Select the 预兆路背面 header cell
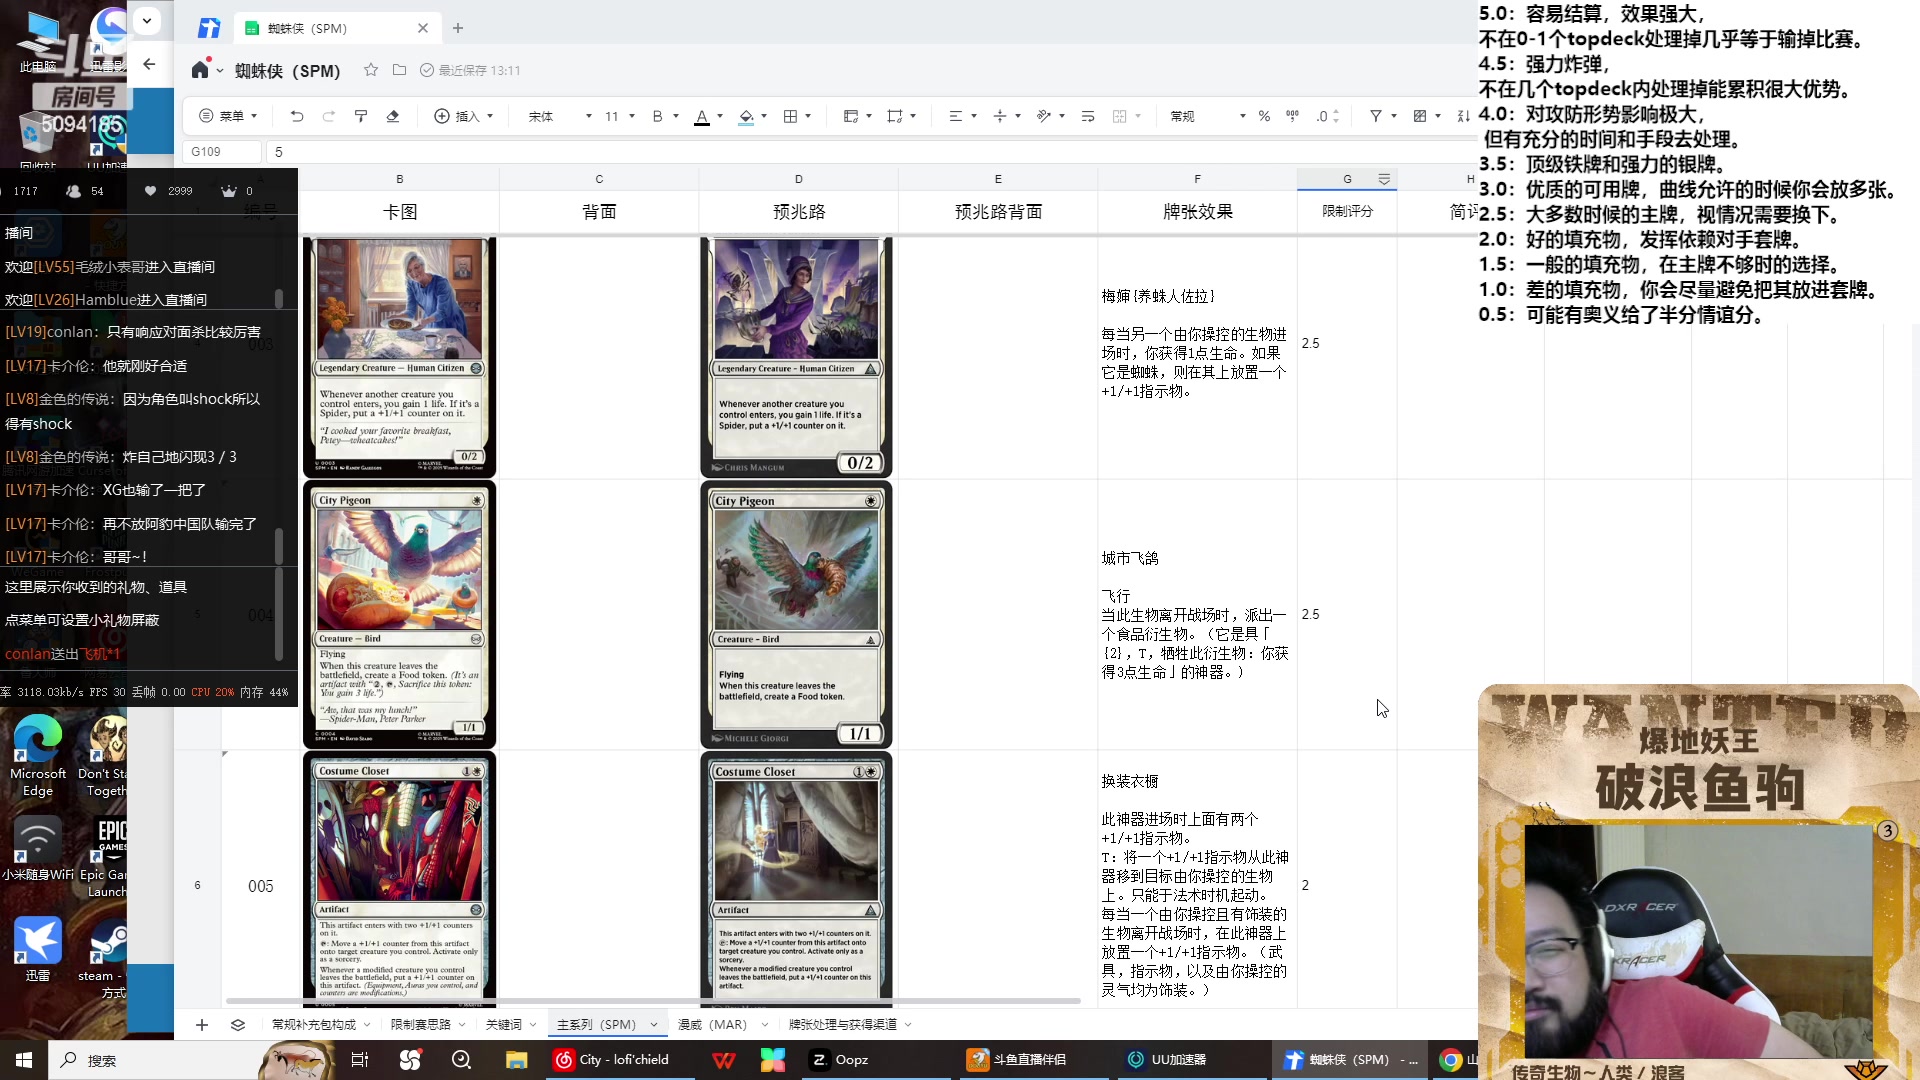 click(x=998, y=211)
